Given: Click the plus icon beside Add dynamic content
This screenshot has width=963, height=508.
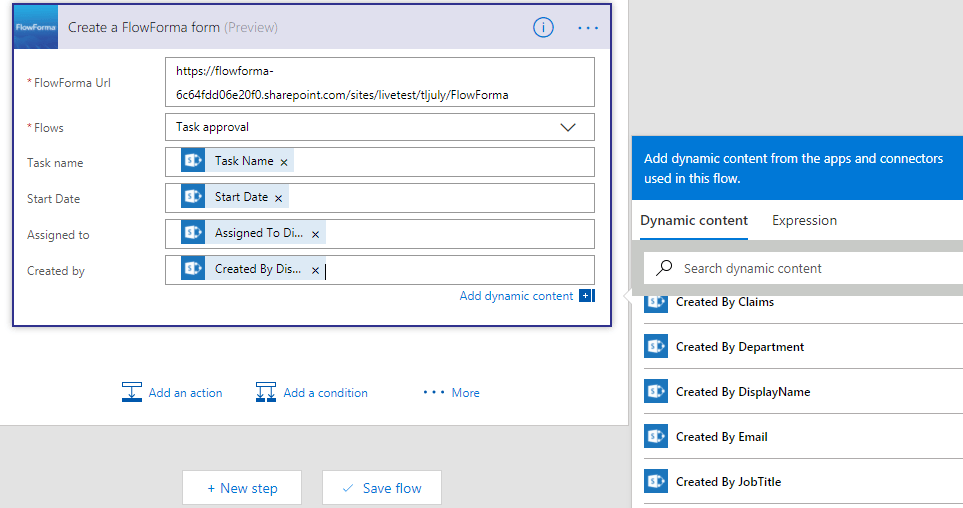Looking at the screenshot, I should pos(587,296).
